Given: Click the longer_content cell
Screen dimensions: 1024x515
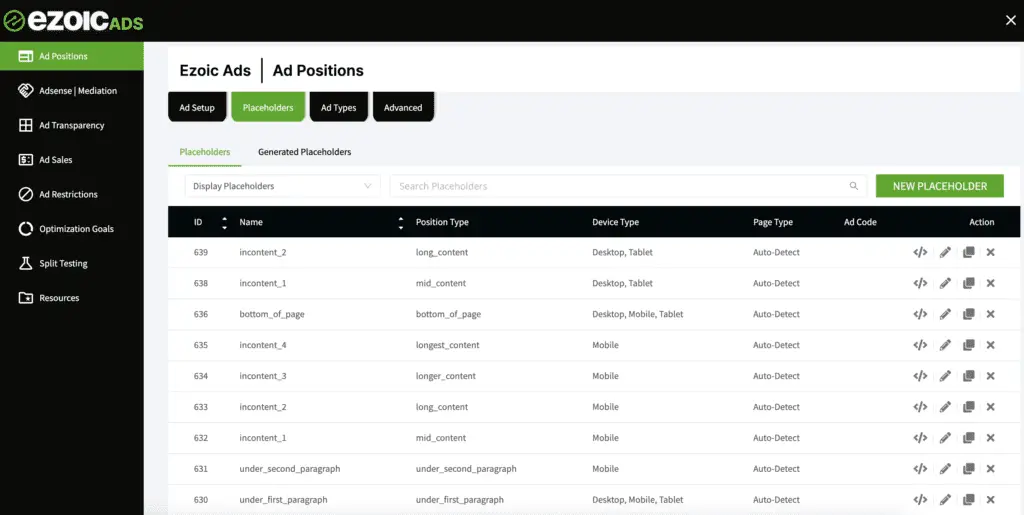Looking at the screenshot, I should tap(445, 376).
